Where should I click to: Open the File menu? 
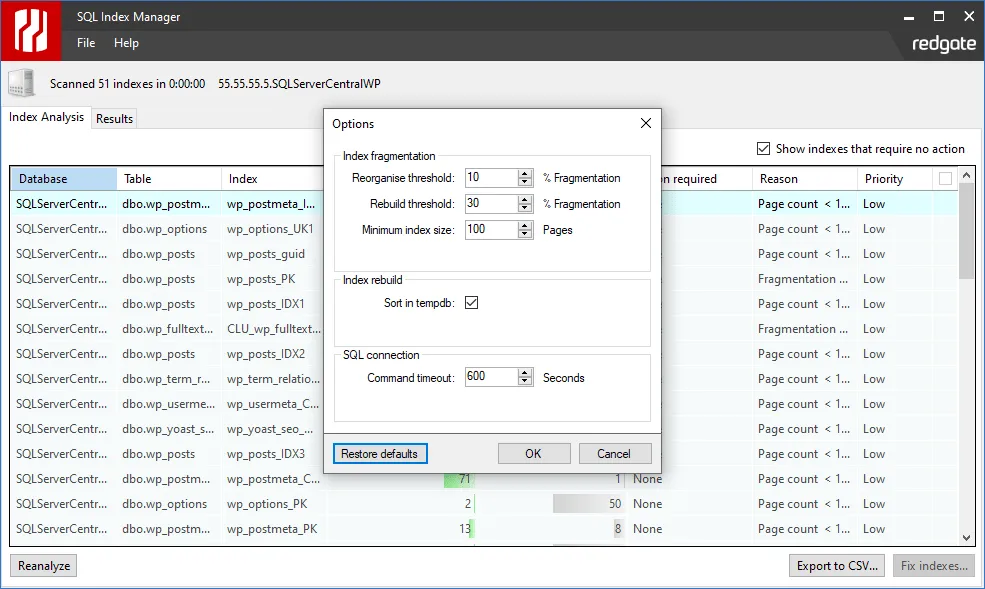pyautogui.click(x=86, y=43)
